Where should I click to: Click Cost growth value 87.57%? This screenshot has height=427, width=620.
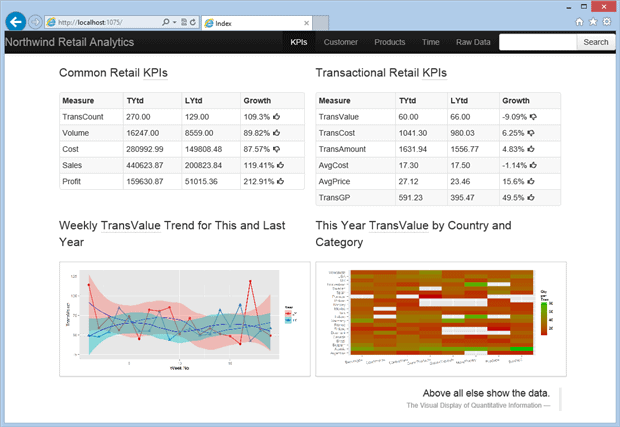[257, 149]
